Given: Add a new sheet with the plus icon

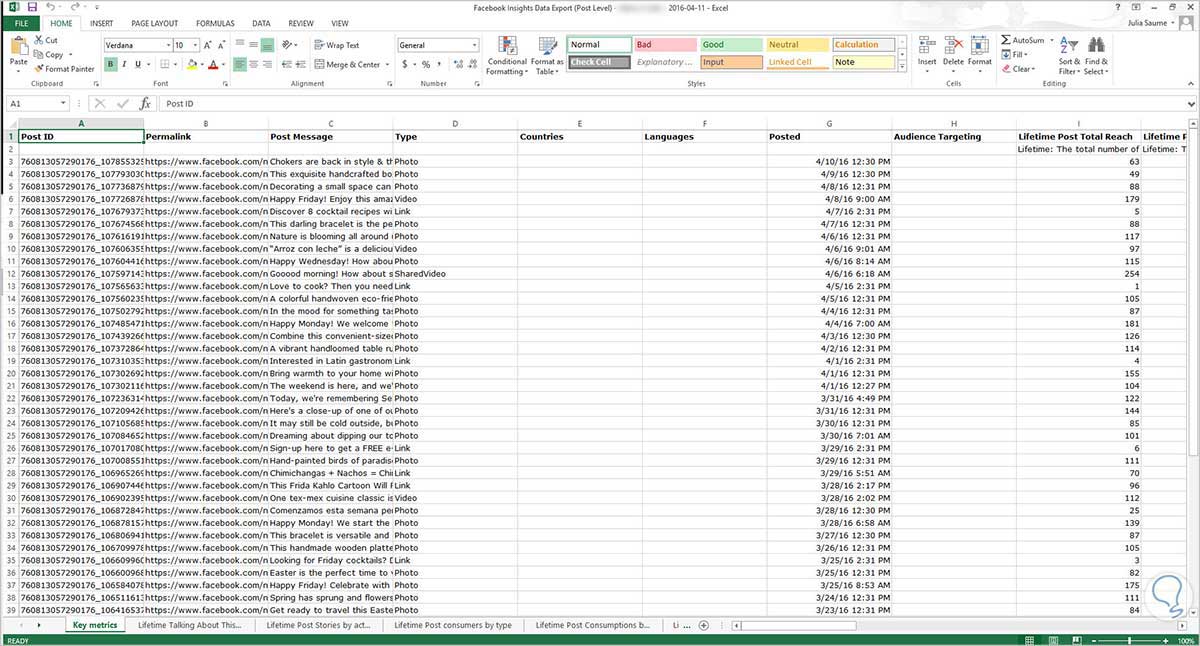Looking at the screenshot, I should (x=704, y=625).
